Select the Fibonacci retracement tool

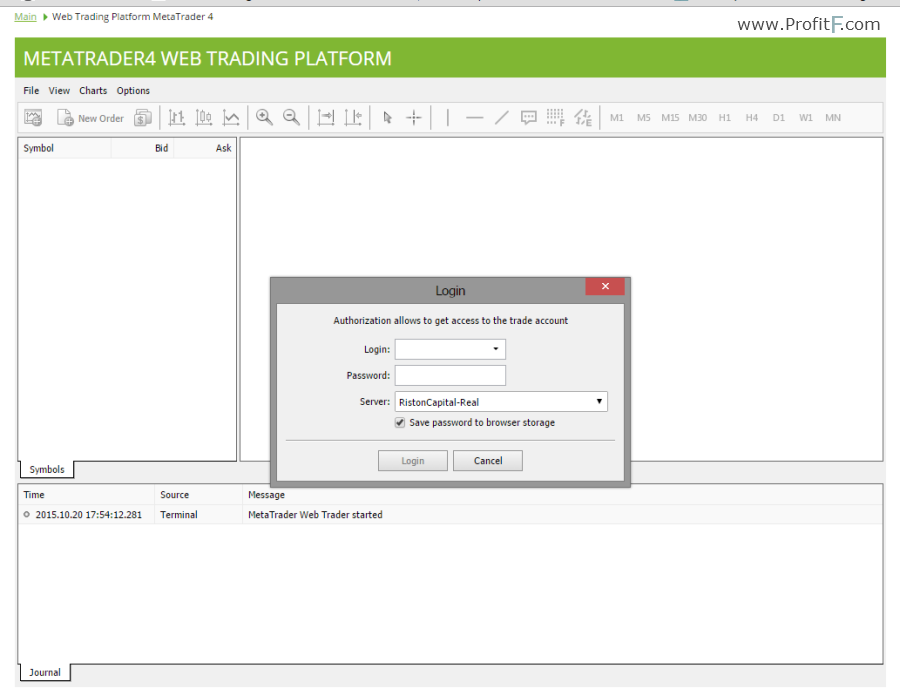pyautogui.click(x=556, y=118)
